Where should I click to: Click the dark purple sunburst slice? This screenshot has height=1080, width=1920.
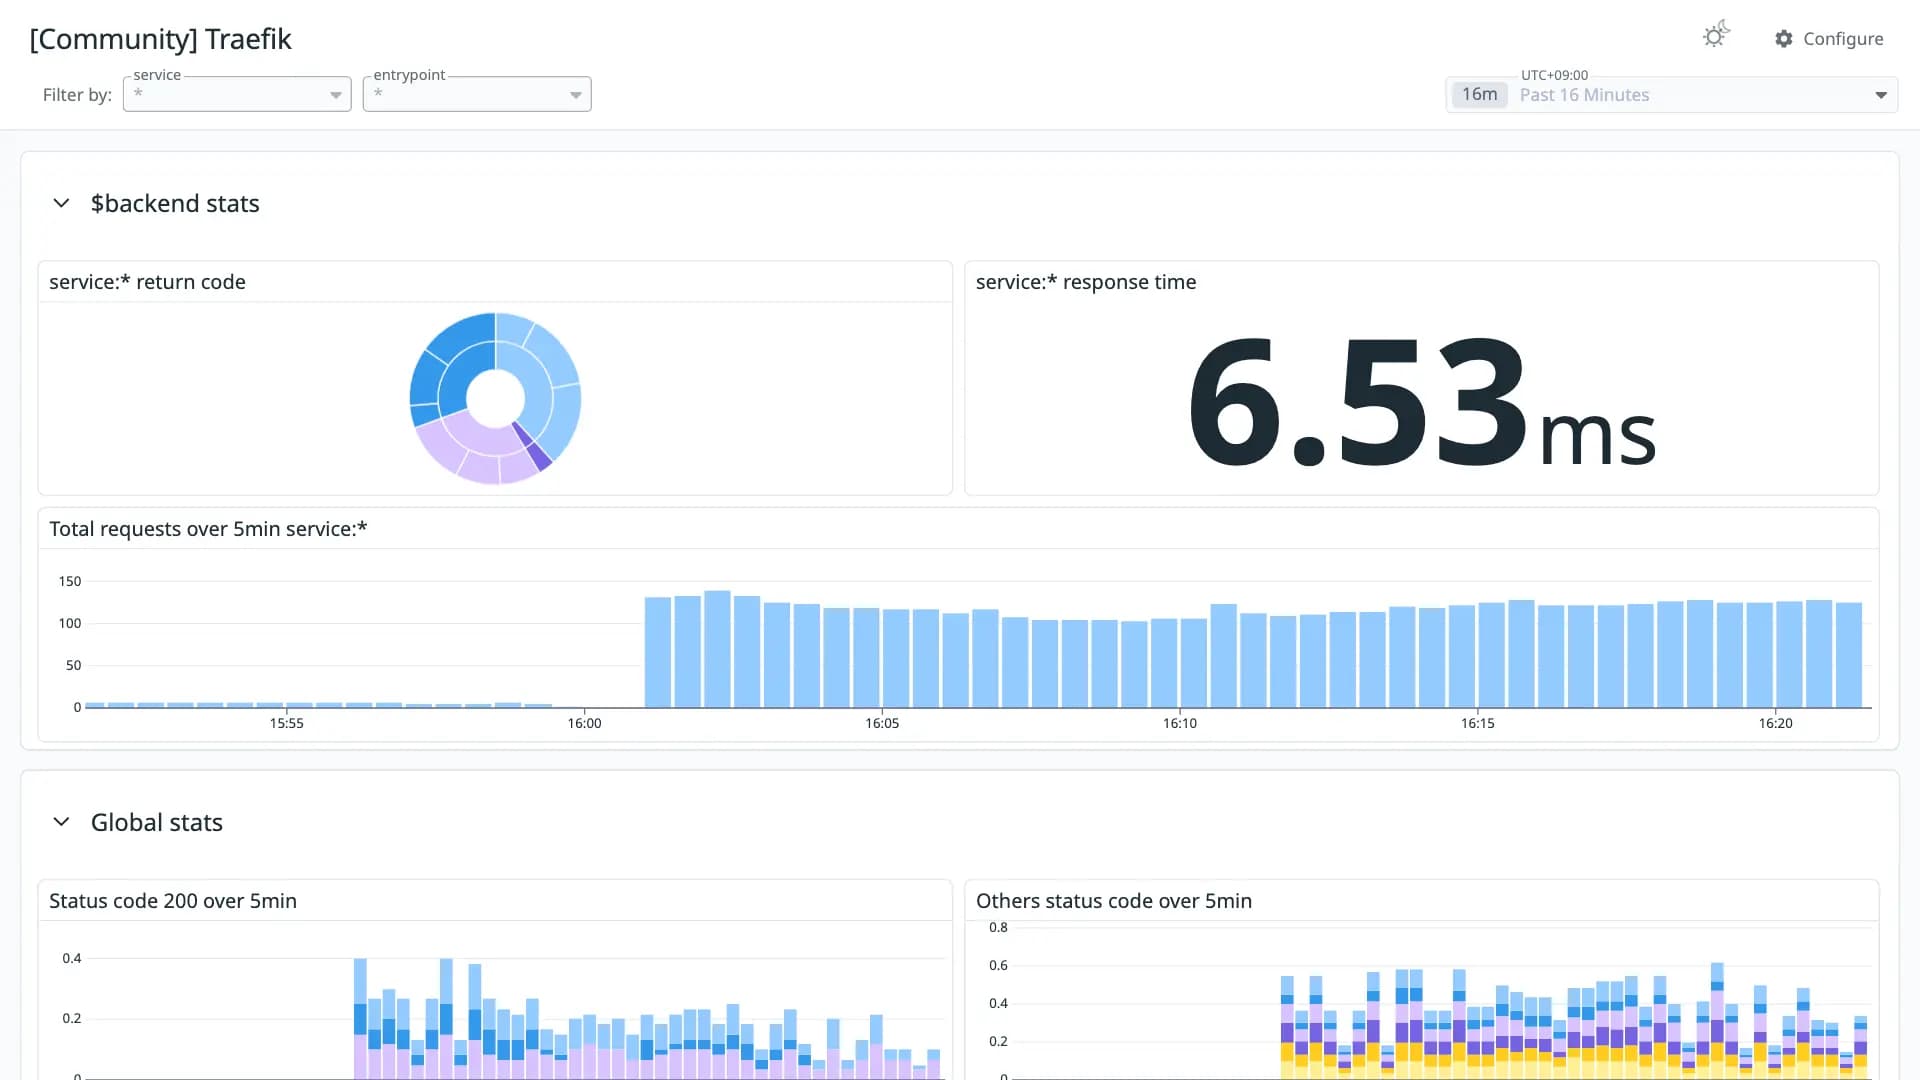tap(533, 447)
